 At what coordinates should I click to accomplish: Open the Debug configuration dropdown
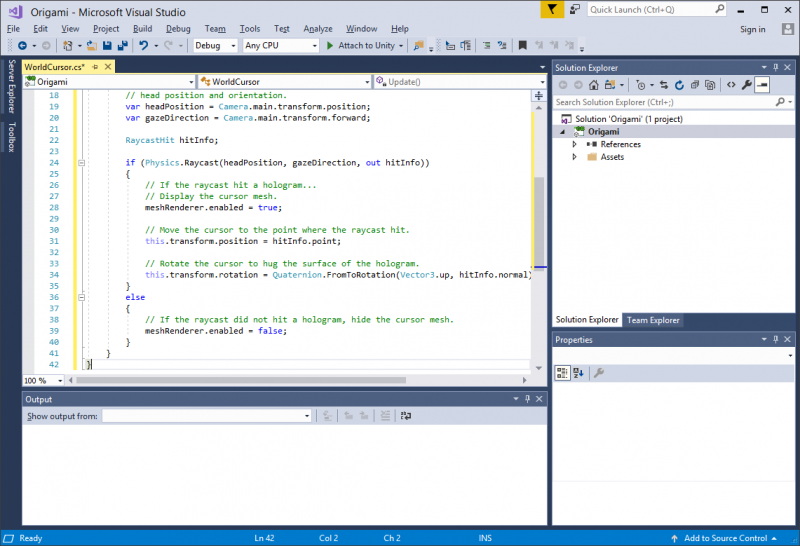coord(215,45)
